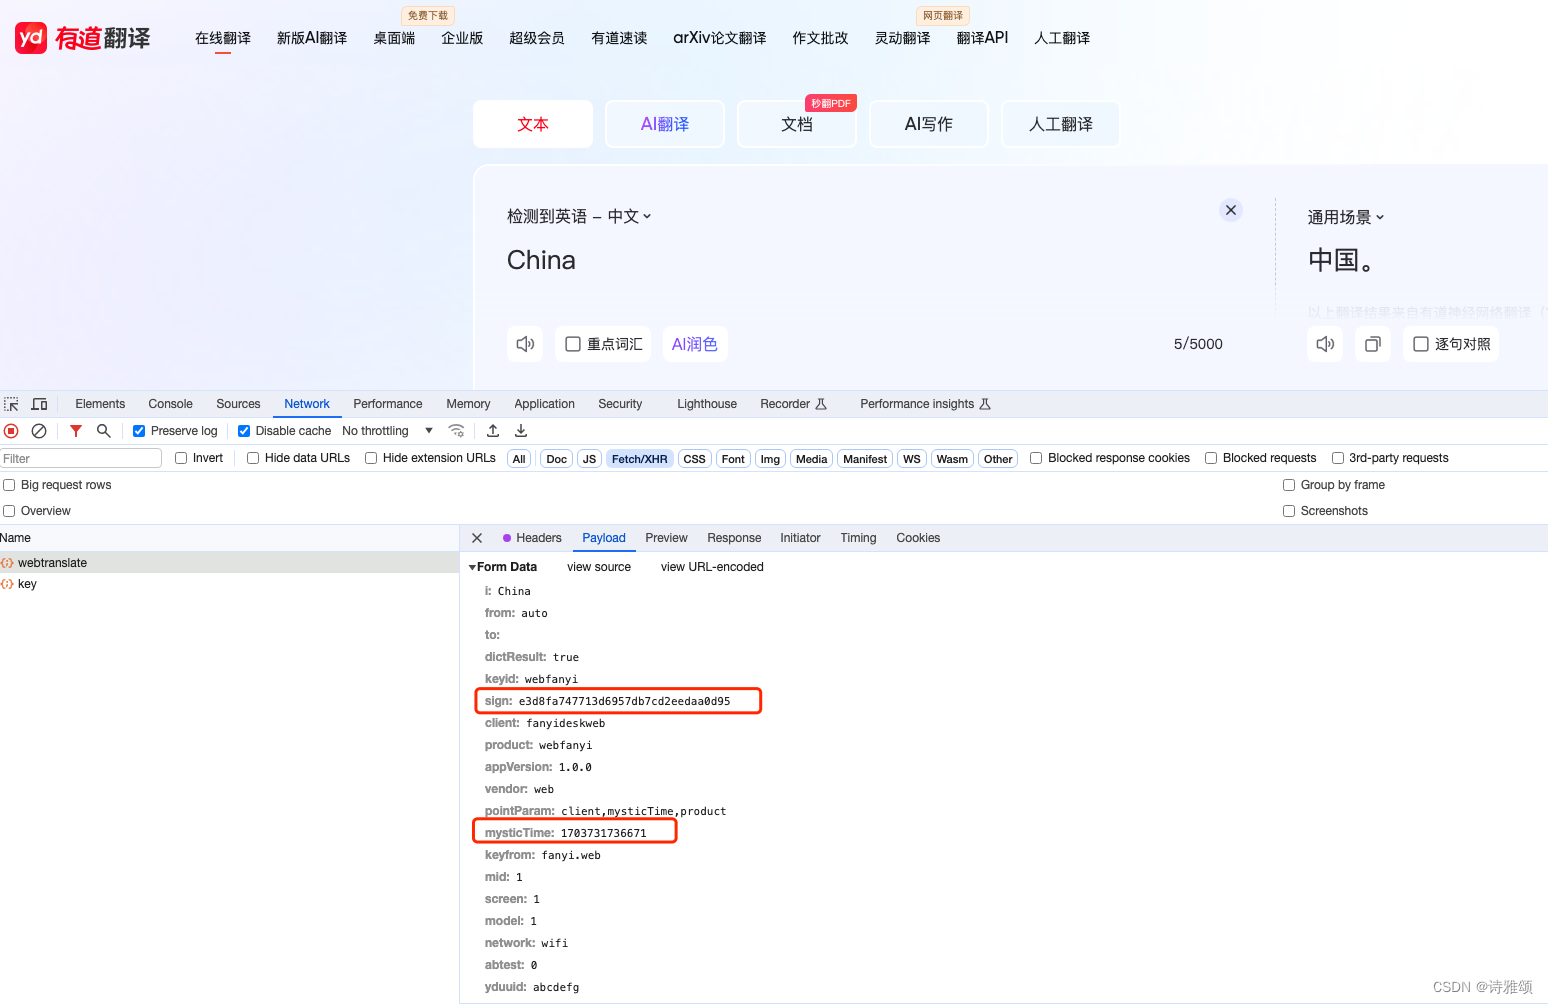
Task: Switch to the Elements panel
Action: click(100, 404)
